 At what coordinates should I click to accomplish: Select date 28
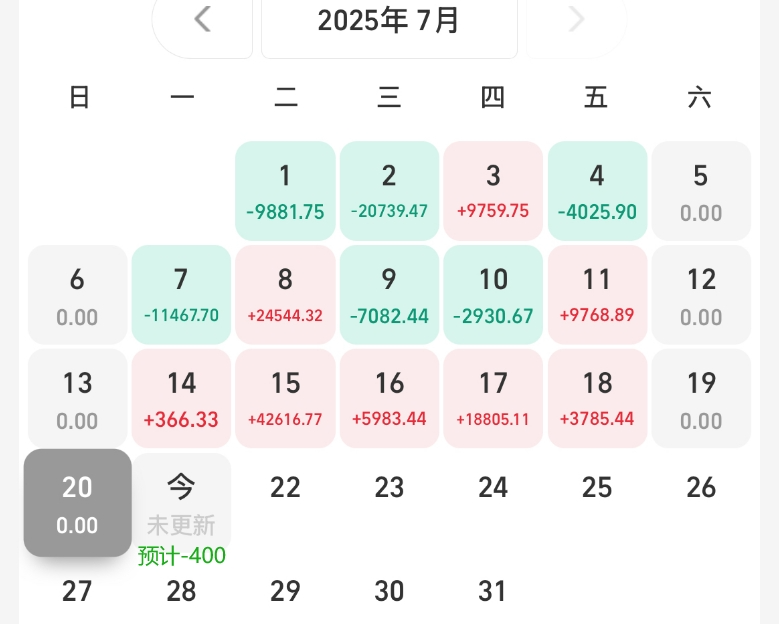(181, 591)
